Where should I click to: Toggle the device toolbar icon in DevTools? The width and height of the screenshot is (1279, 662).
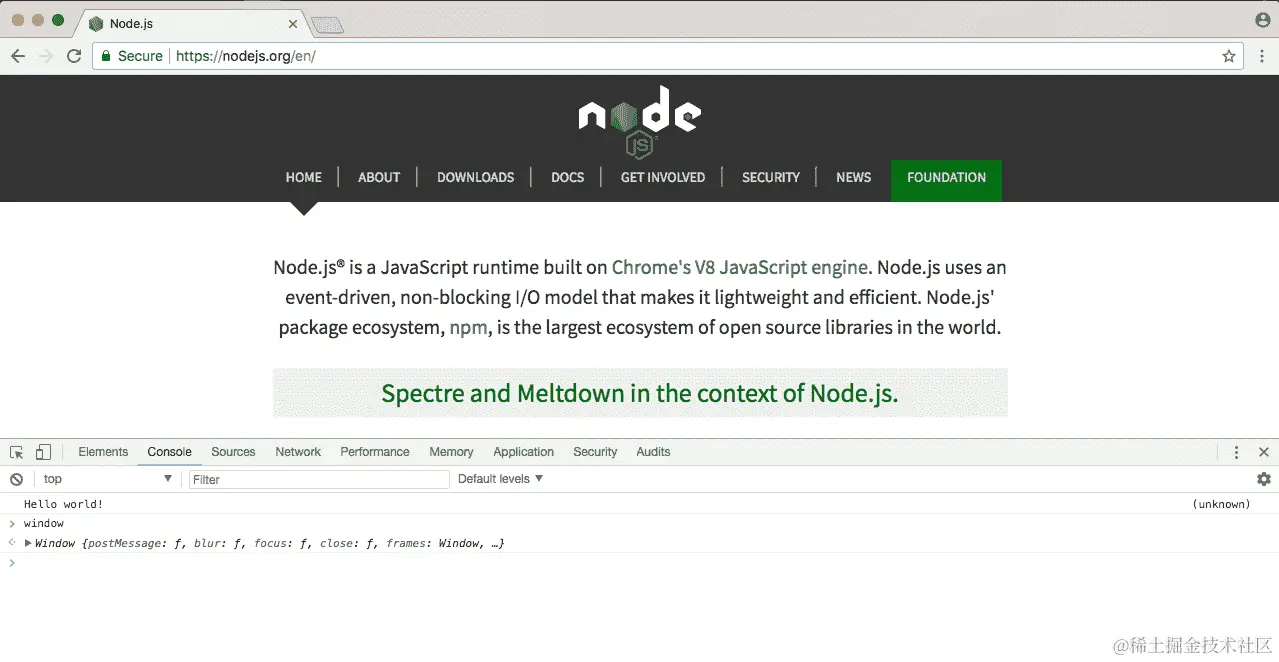(x=43, y=452)
